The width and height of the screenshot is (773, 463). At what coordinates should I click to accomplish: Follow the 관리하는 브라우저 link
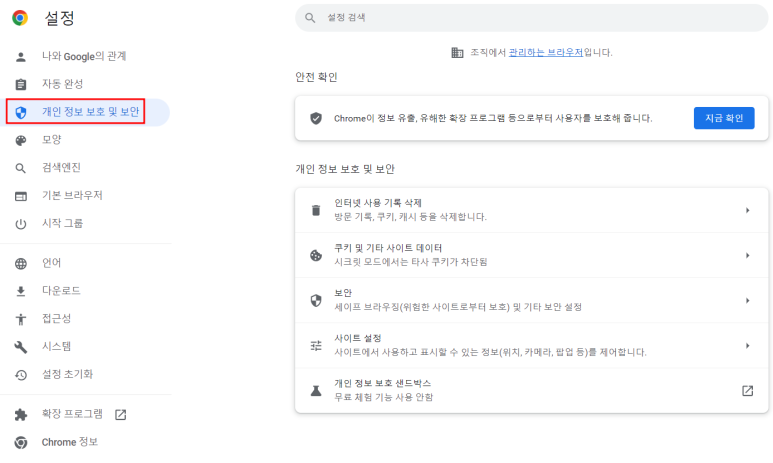pyautogui.click(x=546, y=53)
